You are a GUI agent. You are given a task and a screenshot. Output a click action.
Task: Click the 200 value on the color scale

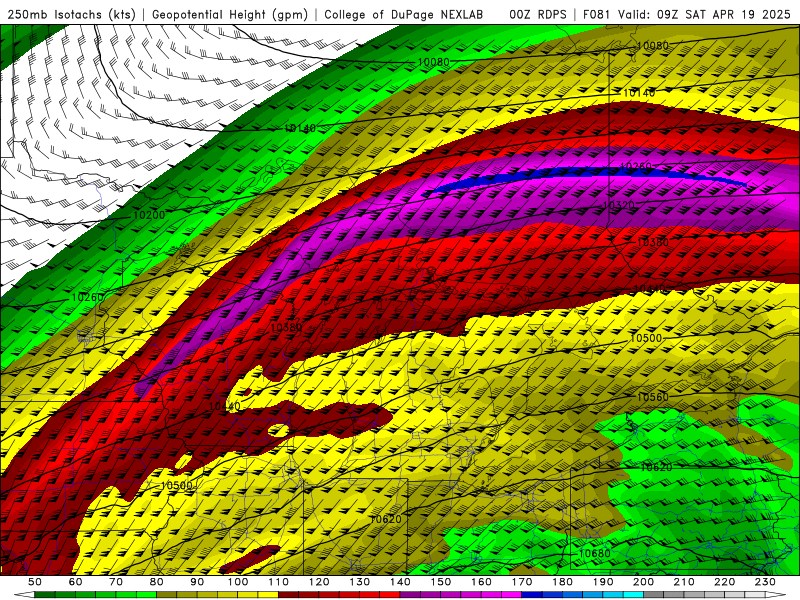pyautogui.click(x=643, y=582)
